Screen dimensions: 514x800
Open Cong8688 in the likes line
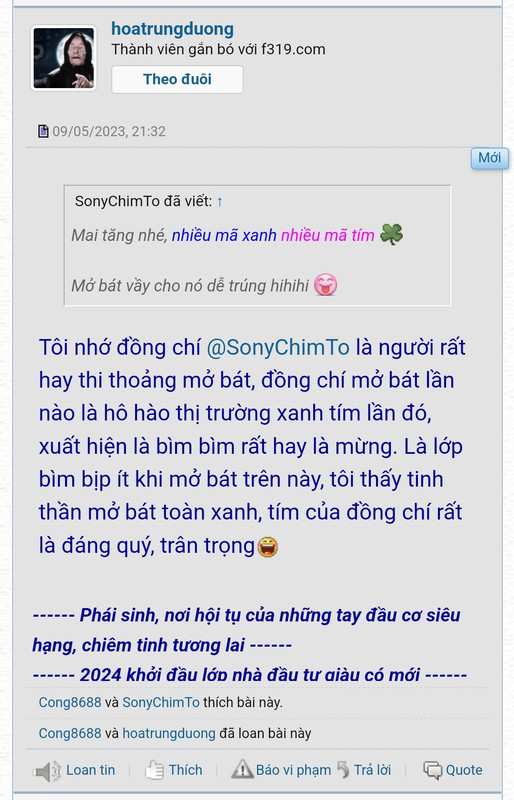[70, 703]
